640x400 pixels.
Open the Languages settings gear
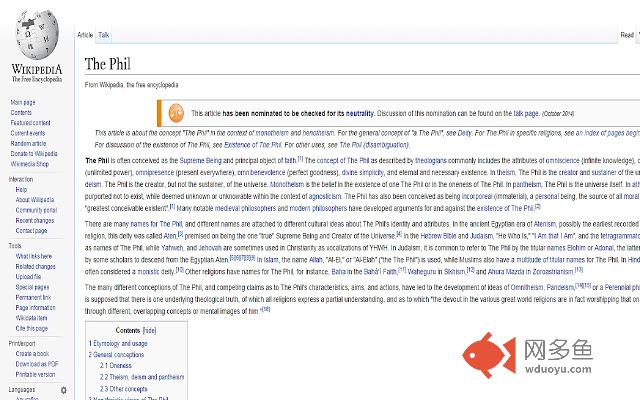(x=64, y=390)
